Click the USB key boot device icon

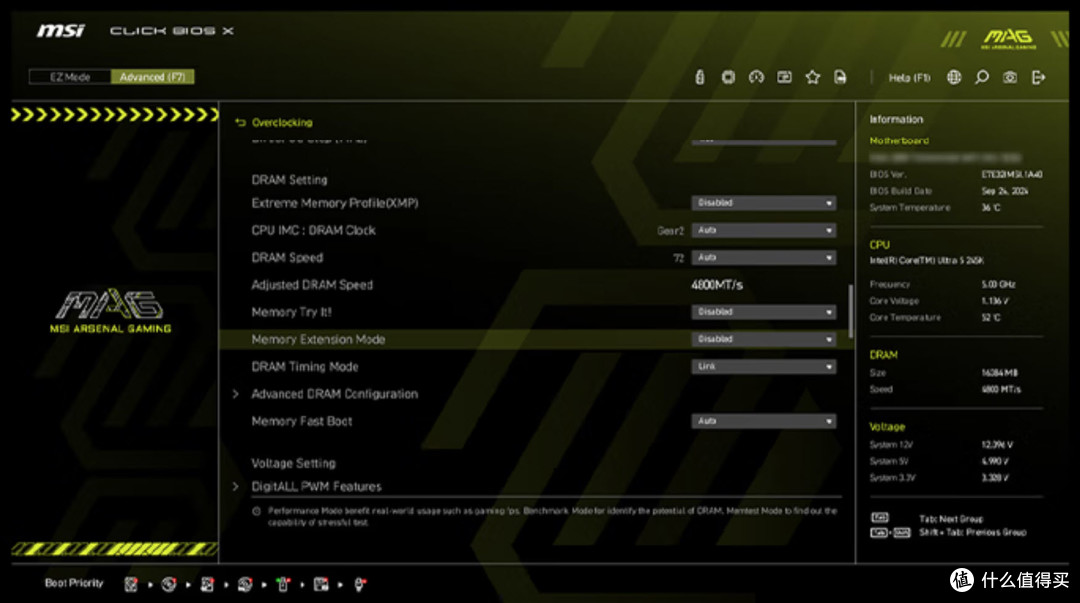coord(283,584)
